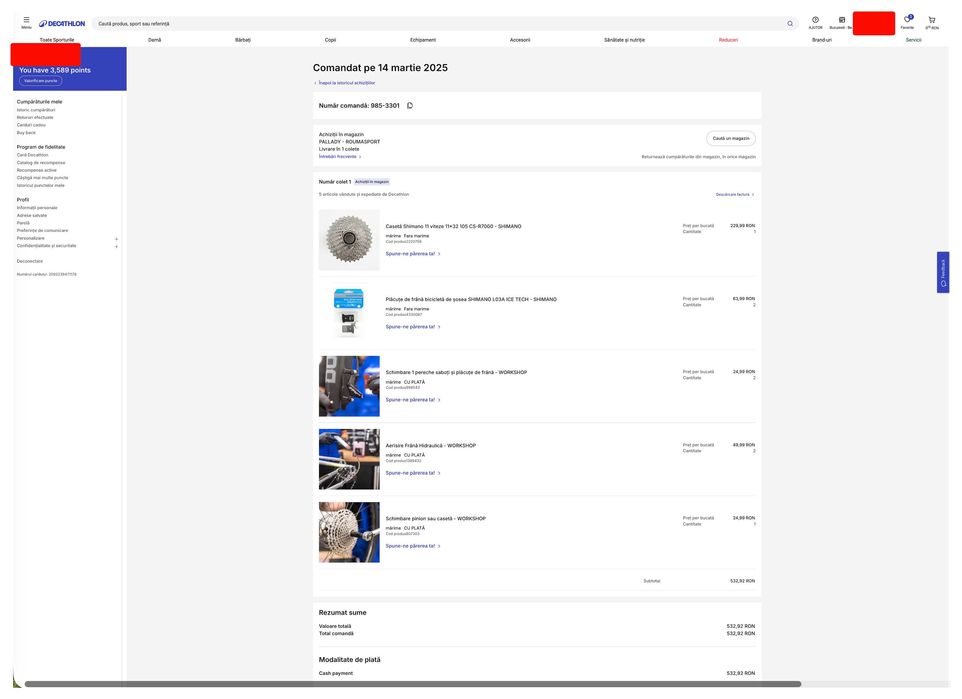Open the Copii menu

(x=330, y=40)
